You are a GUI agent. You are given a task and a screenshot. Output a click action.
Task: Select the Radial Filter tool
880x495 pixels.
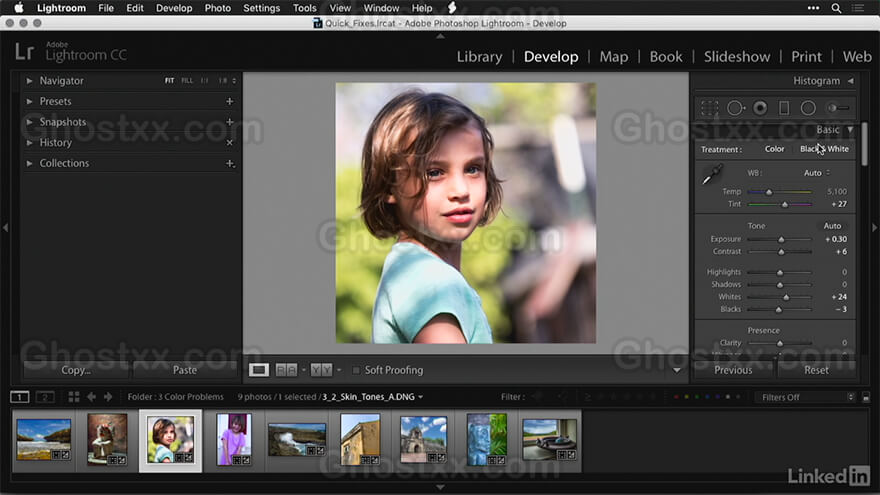808,108
